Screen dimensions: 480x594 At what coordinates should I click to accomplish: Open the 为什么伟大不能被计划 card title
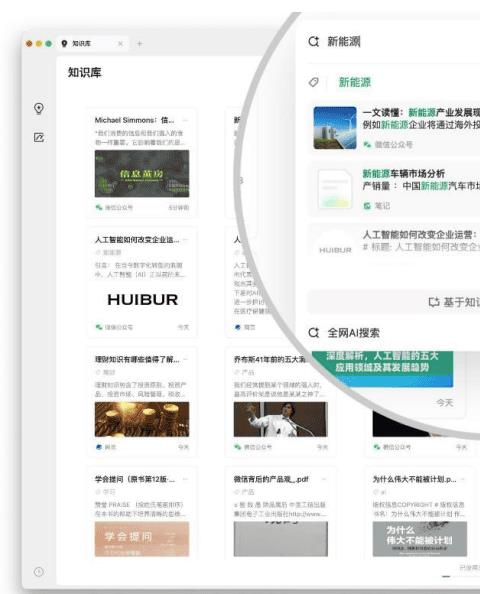click(x=414, y=479)
